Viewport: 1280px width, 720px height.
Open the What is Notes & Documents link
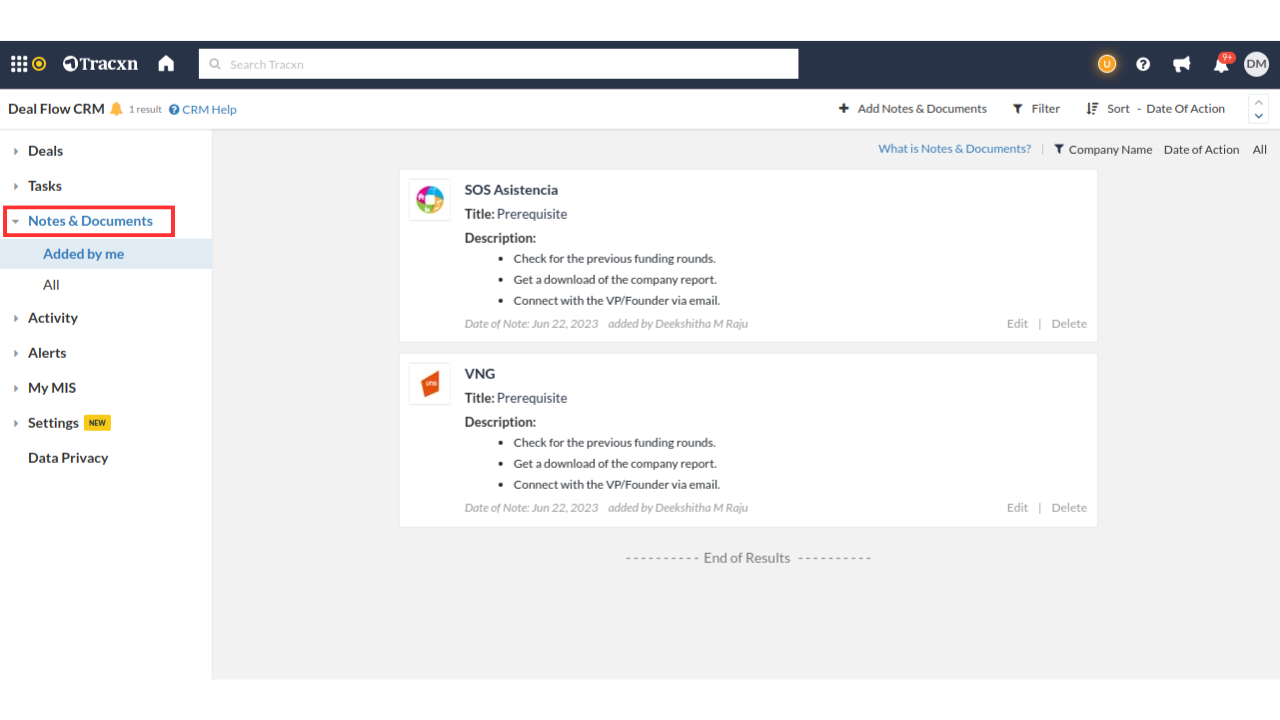[954, 149]
